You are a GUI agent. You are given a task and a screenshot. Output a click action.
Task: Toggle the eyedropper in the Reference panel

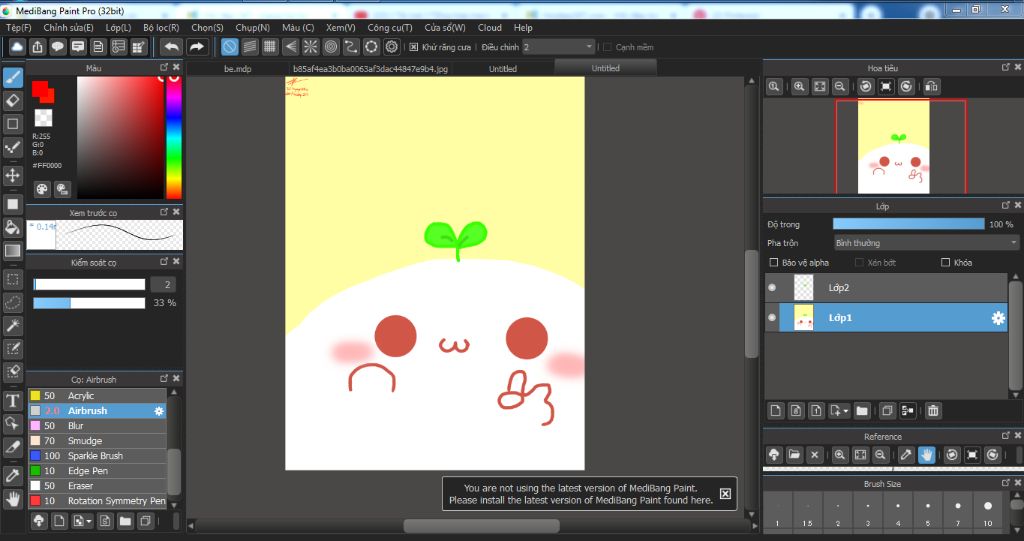pyautogui.click(x=906, y=455)
